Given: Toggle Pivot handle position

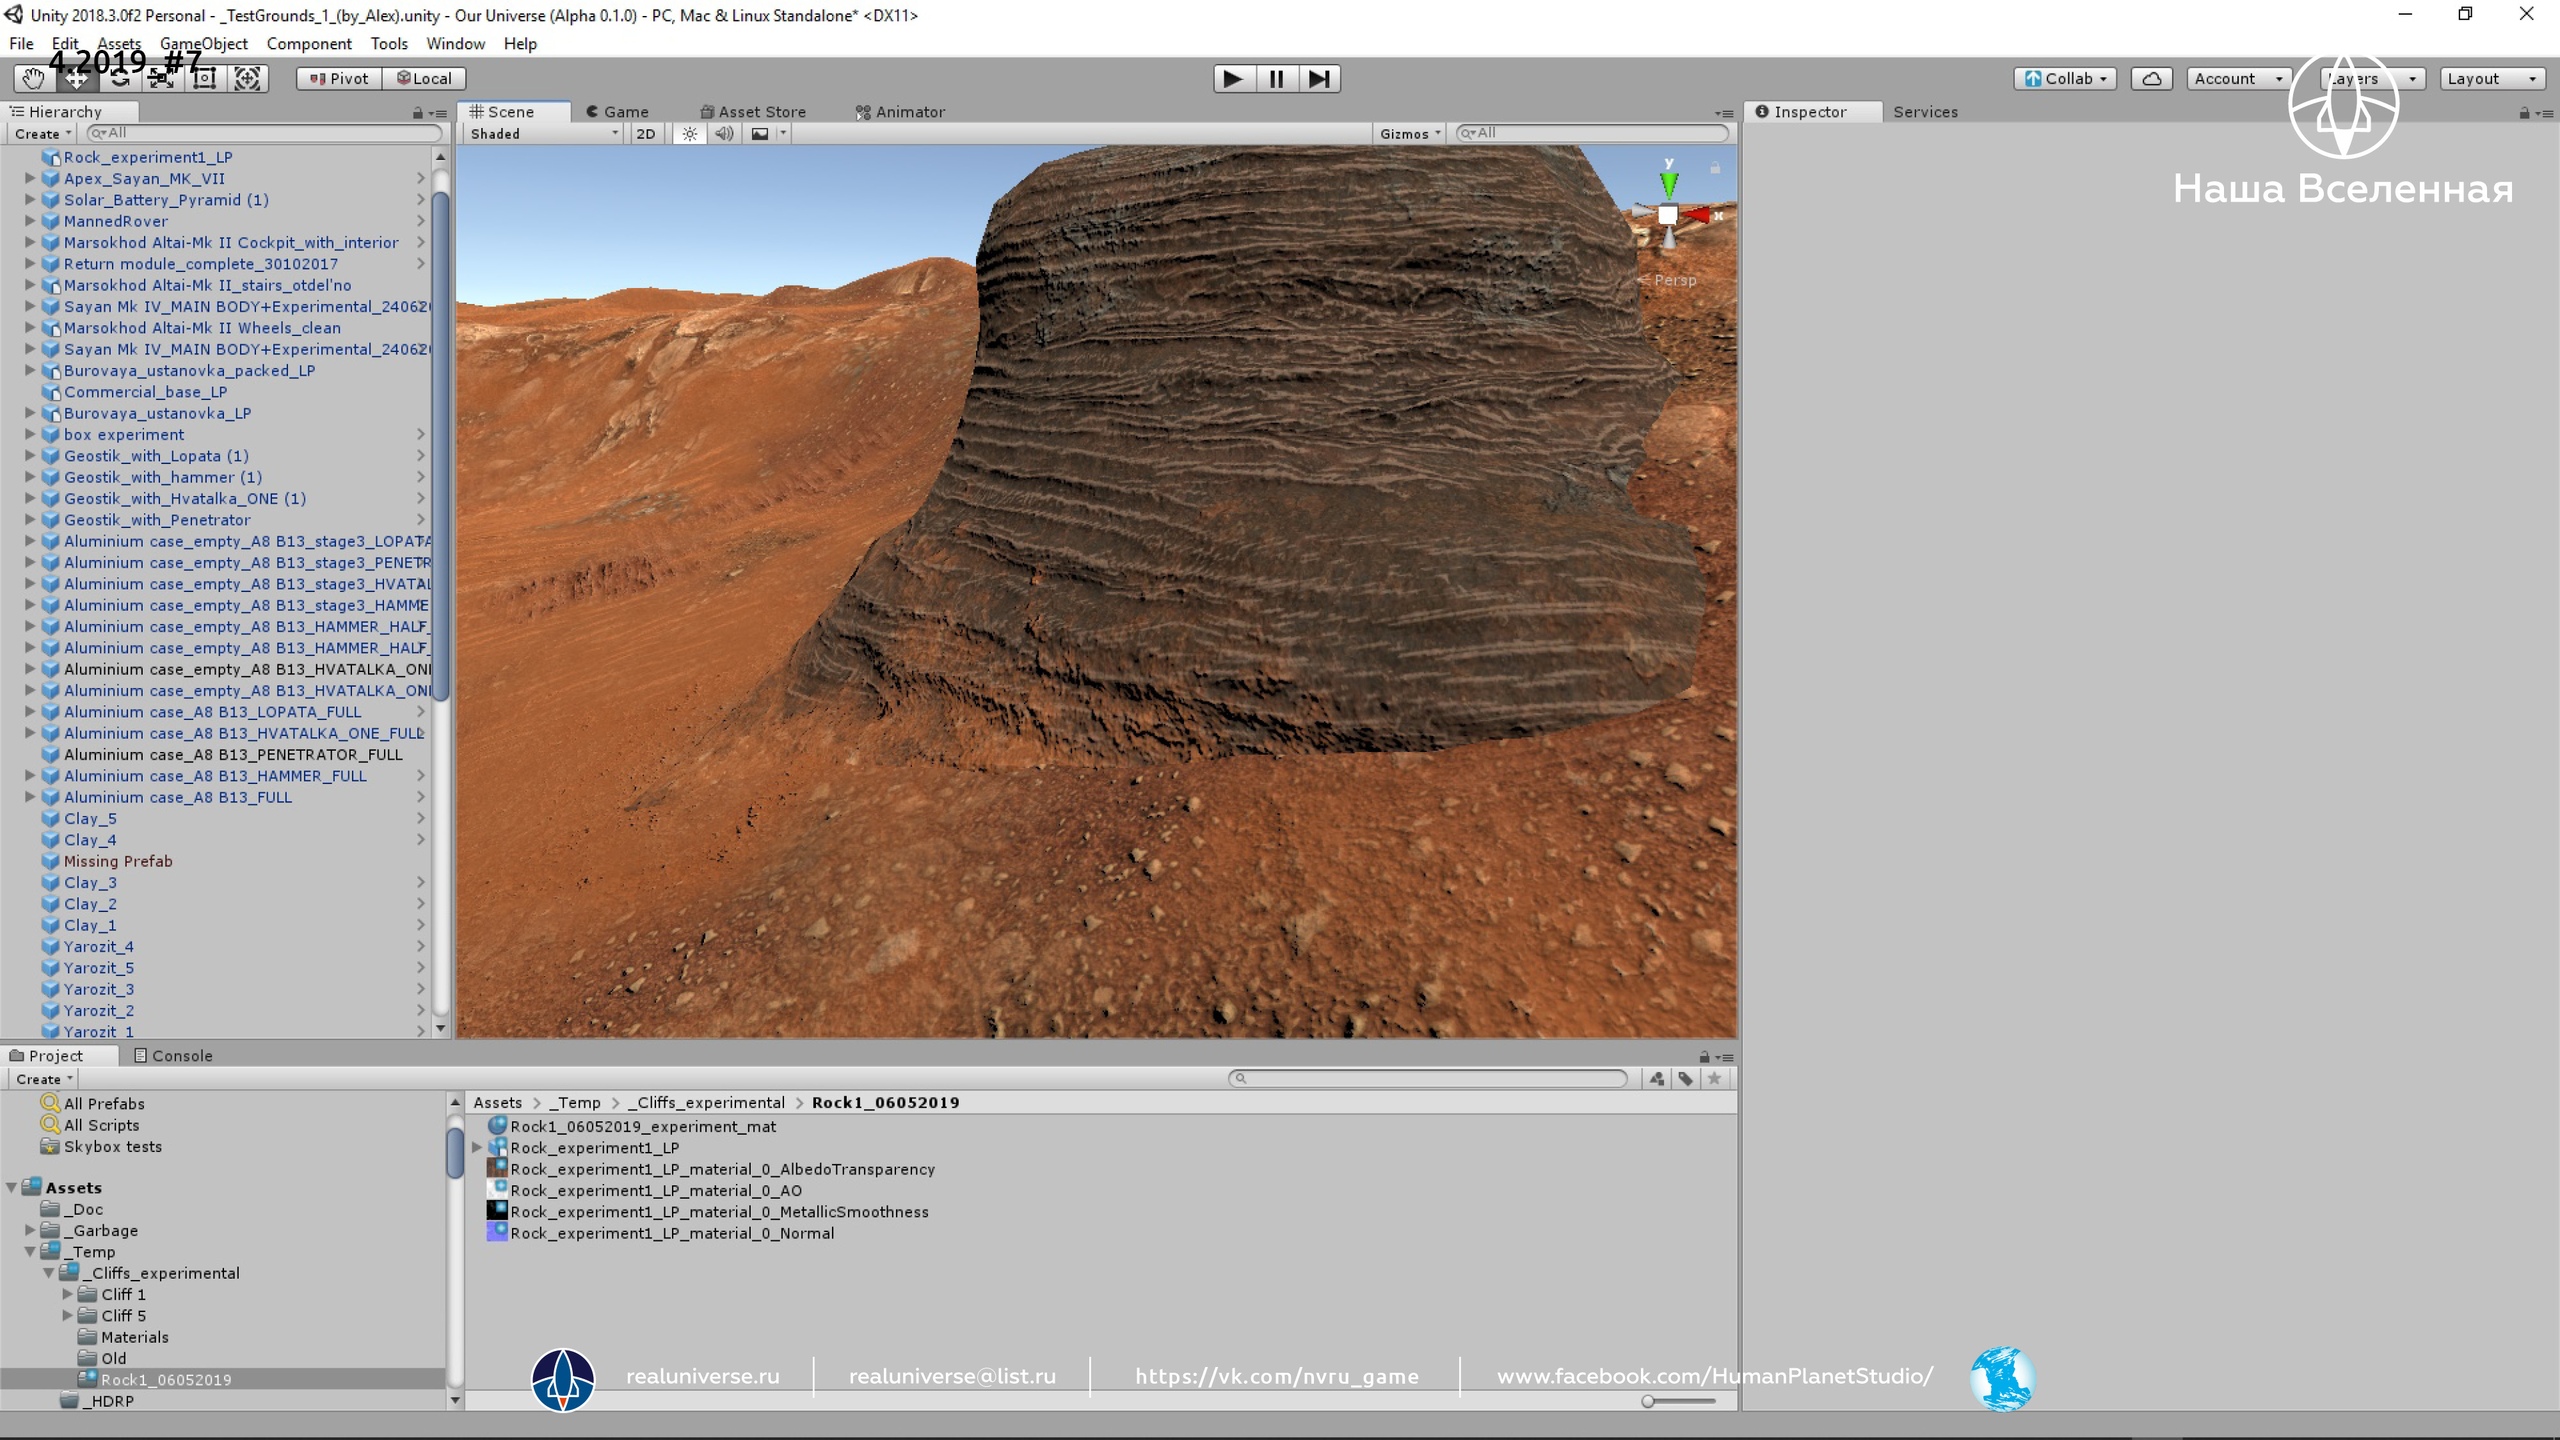Looking at the screenshot, I should pos(339,78).
